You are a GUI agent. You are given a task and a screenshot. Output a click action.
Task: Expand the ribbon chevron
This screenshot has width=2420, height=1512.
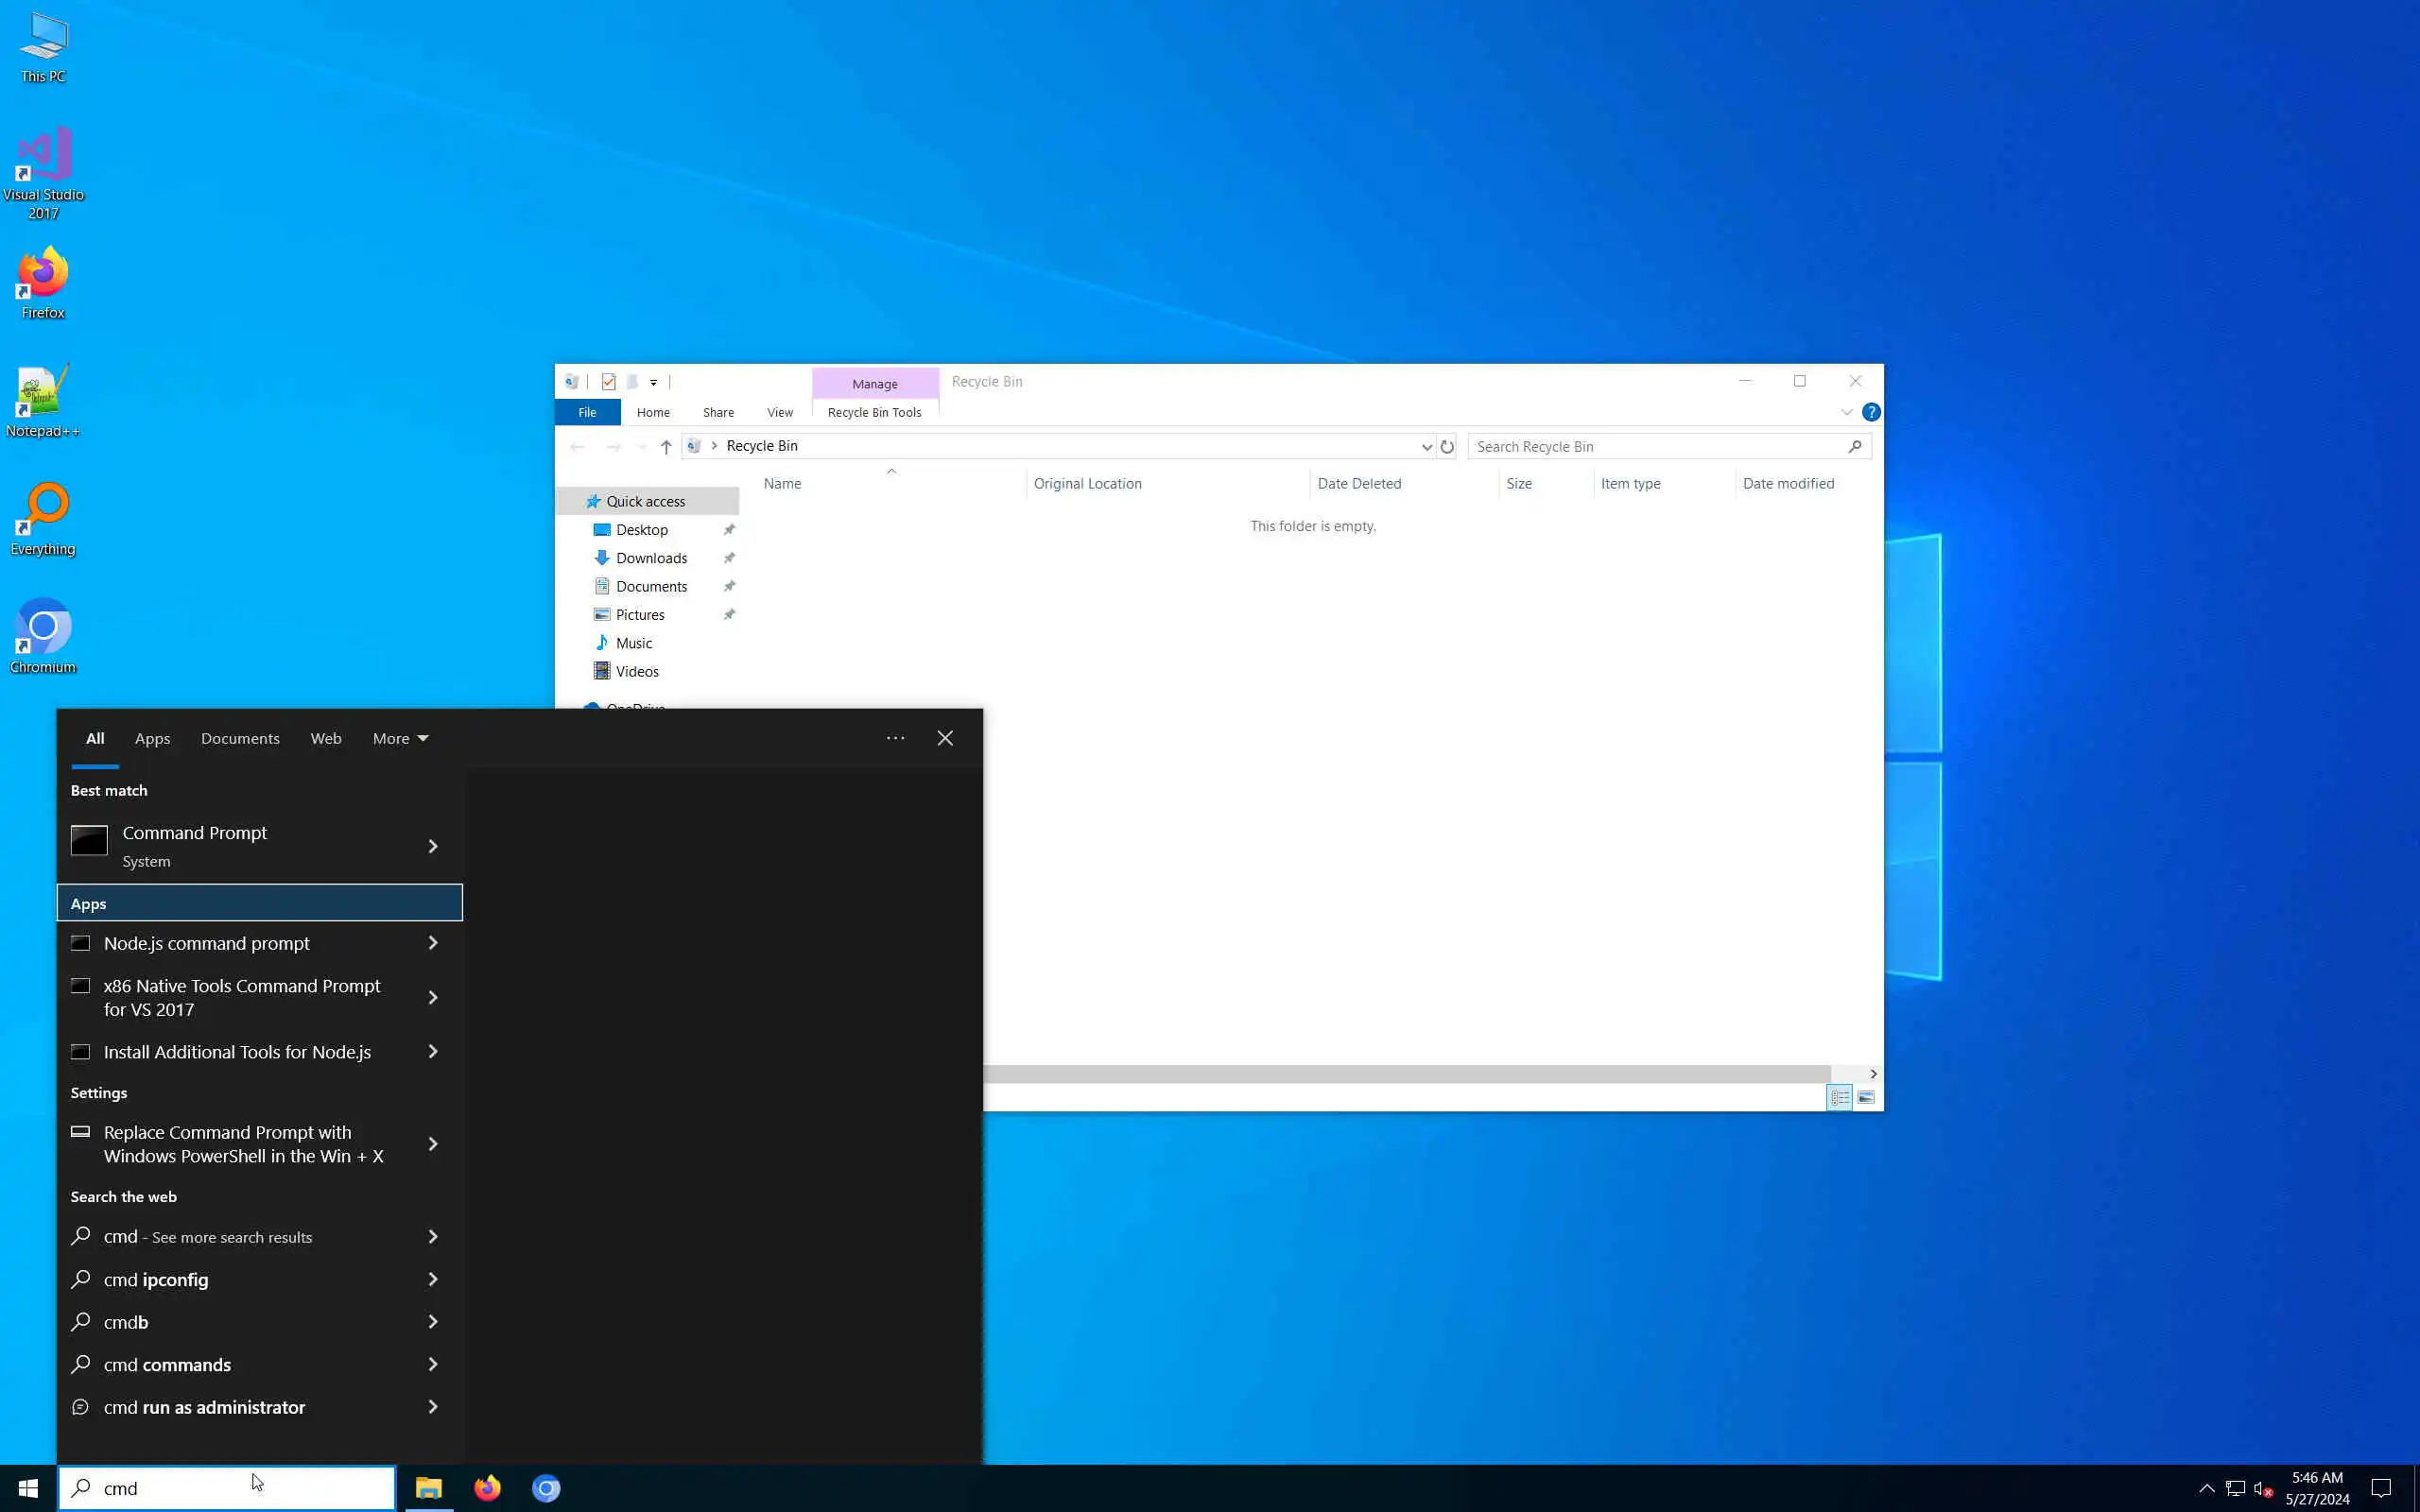click(1846, 412)
